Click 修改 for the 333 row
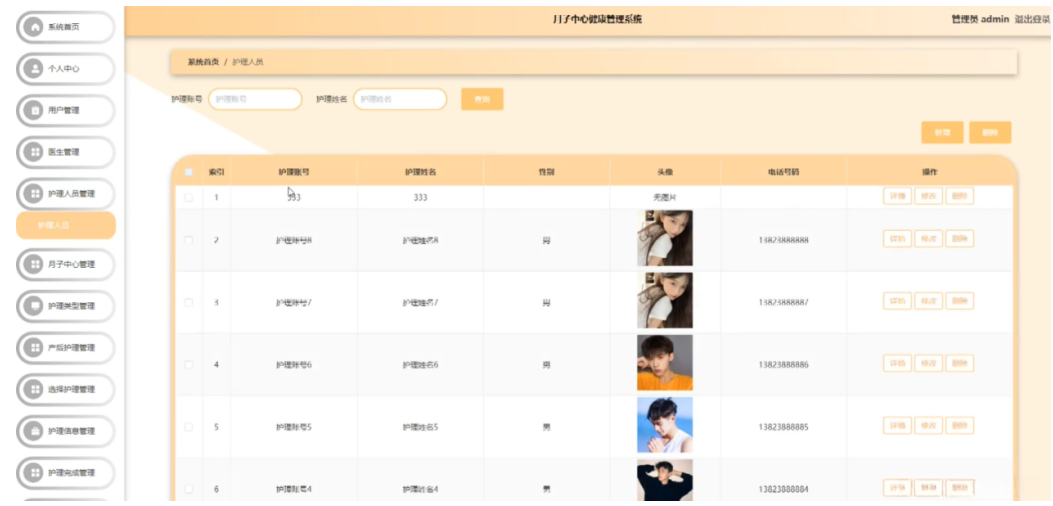 [x=929, y=197]
